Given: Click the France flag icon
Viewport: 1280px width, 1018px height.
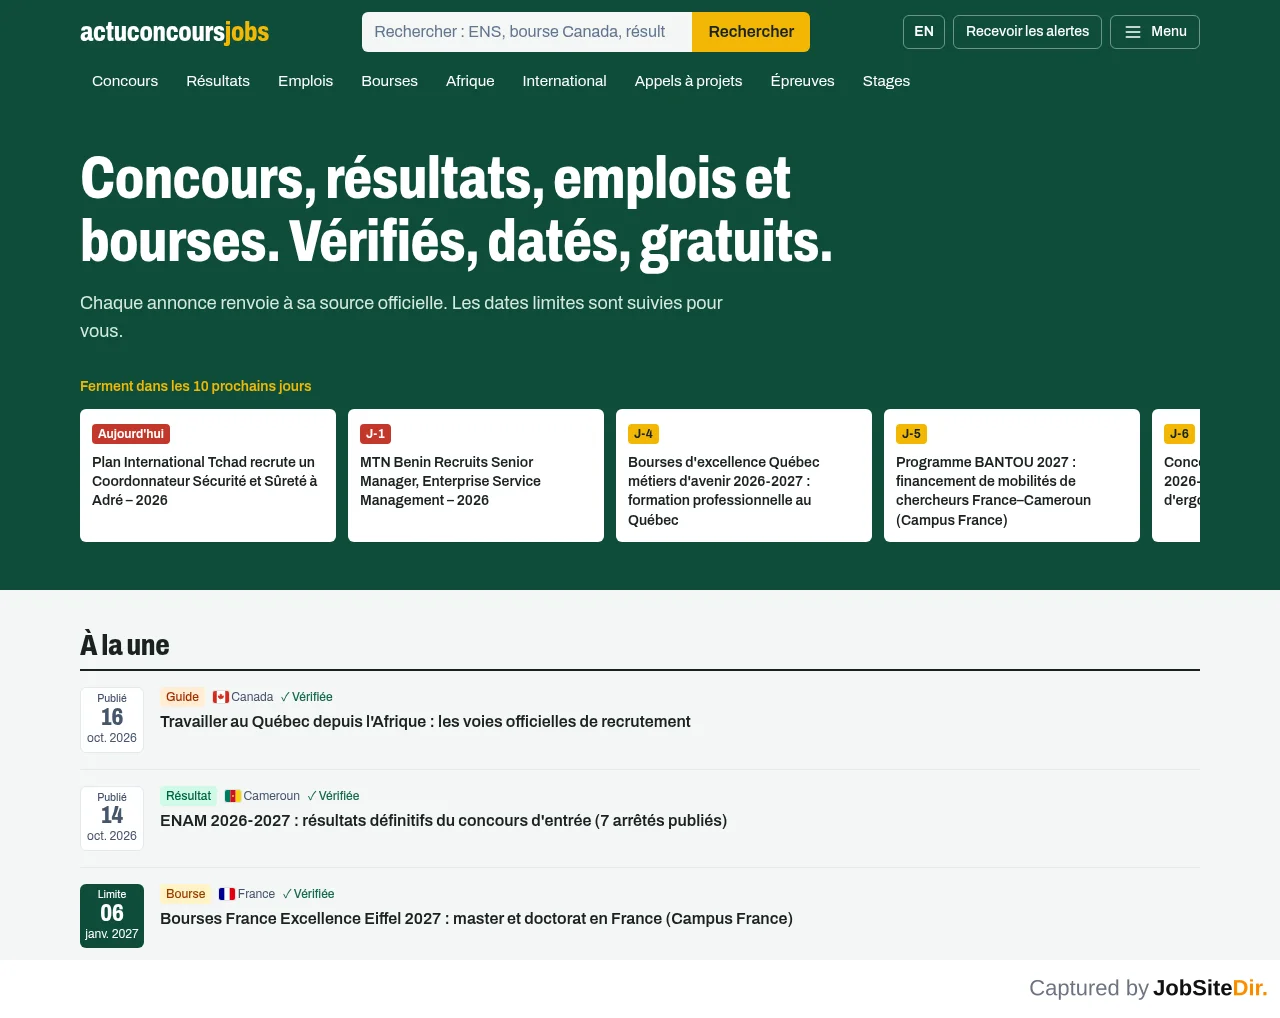Looking at the screenshot, I should click(227, 894).
